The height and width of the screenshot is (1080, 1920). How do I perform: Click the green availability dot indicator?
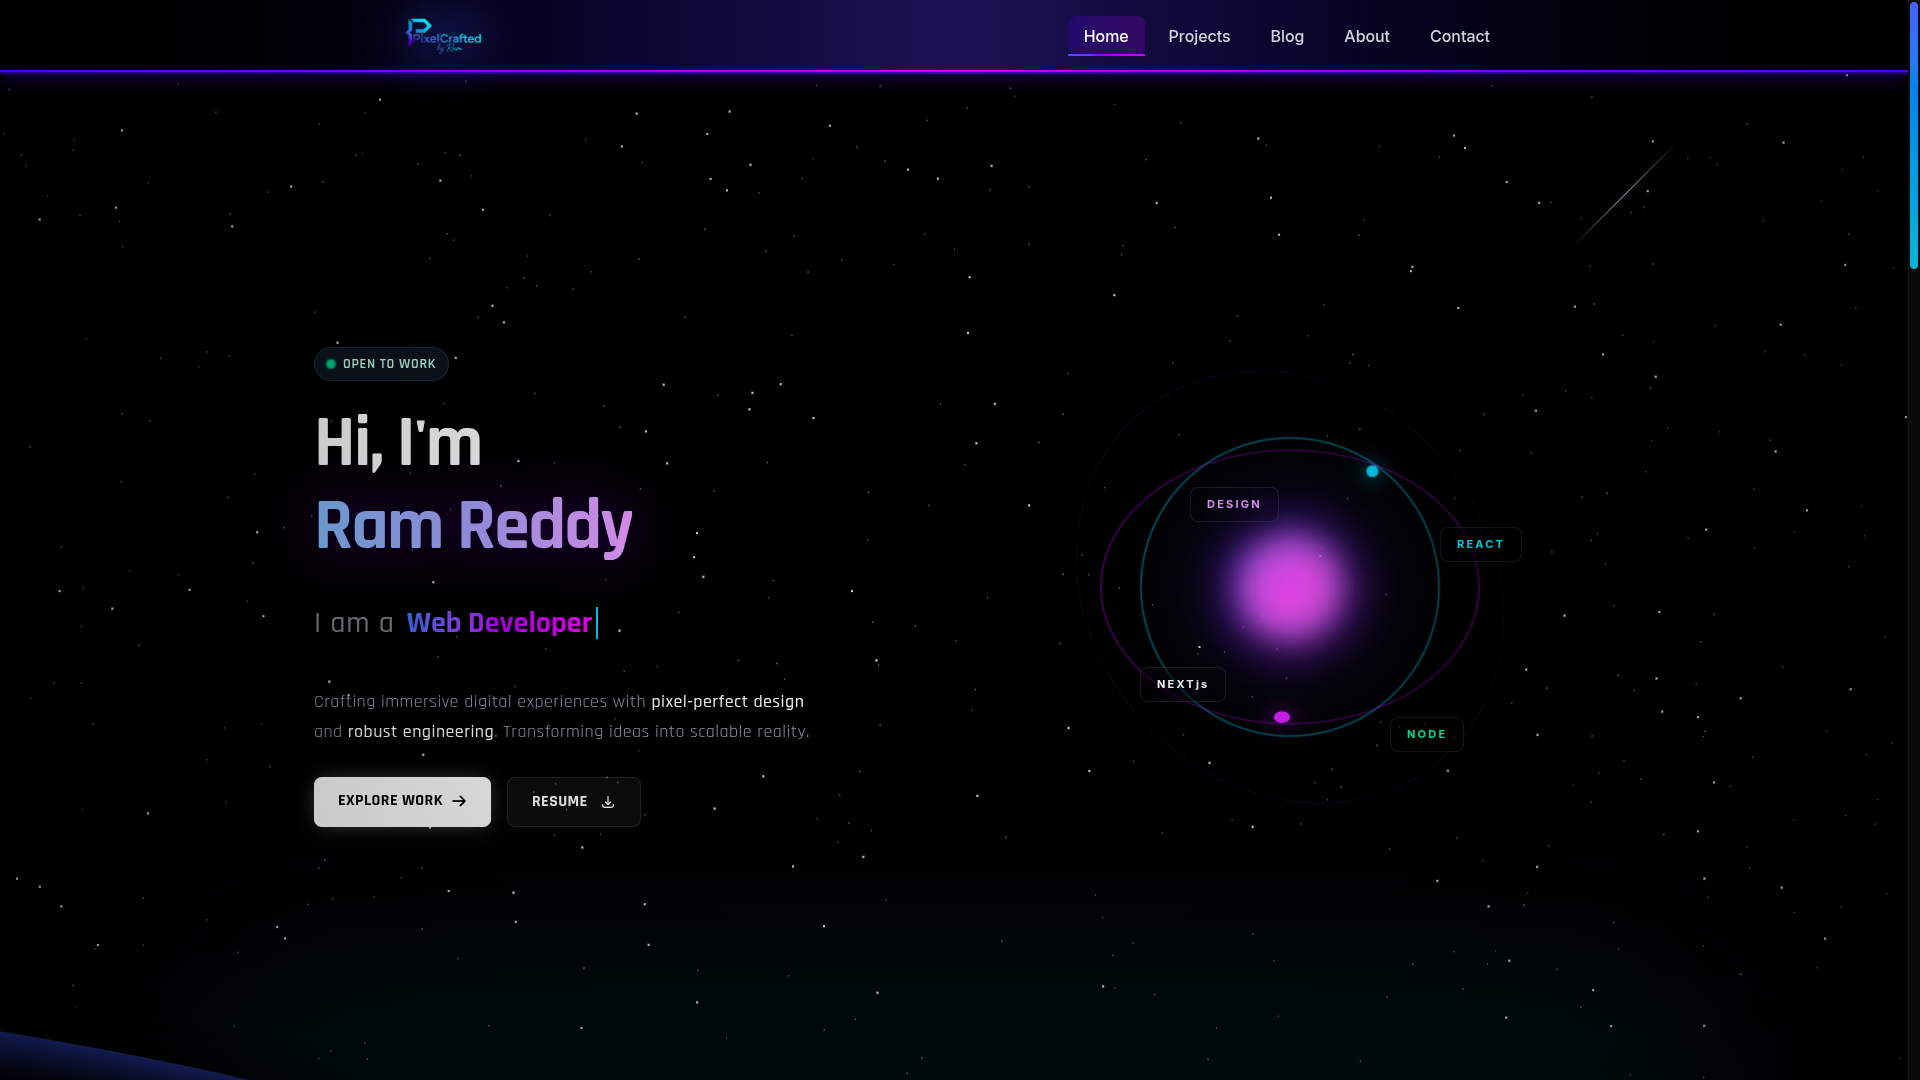331,364
